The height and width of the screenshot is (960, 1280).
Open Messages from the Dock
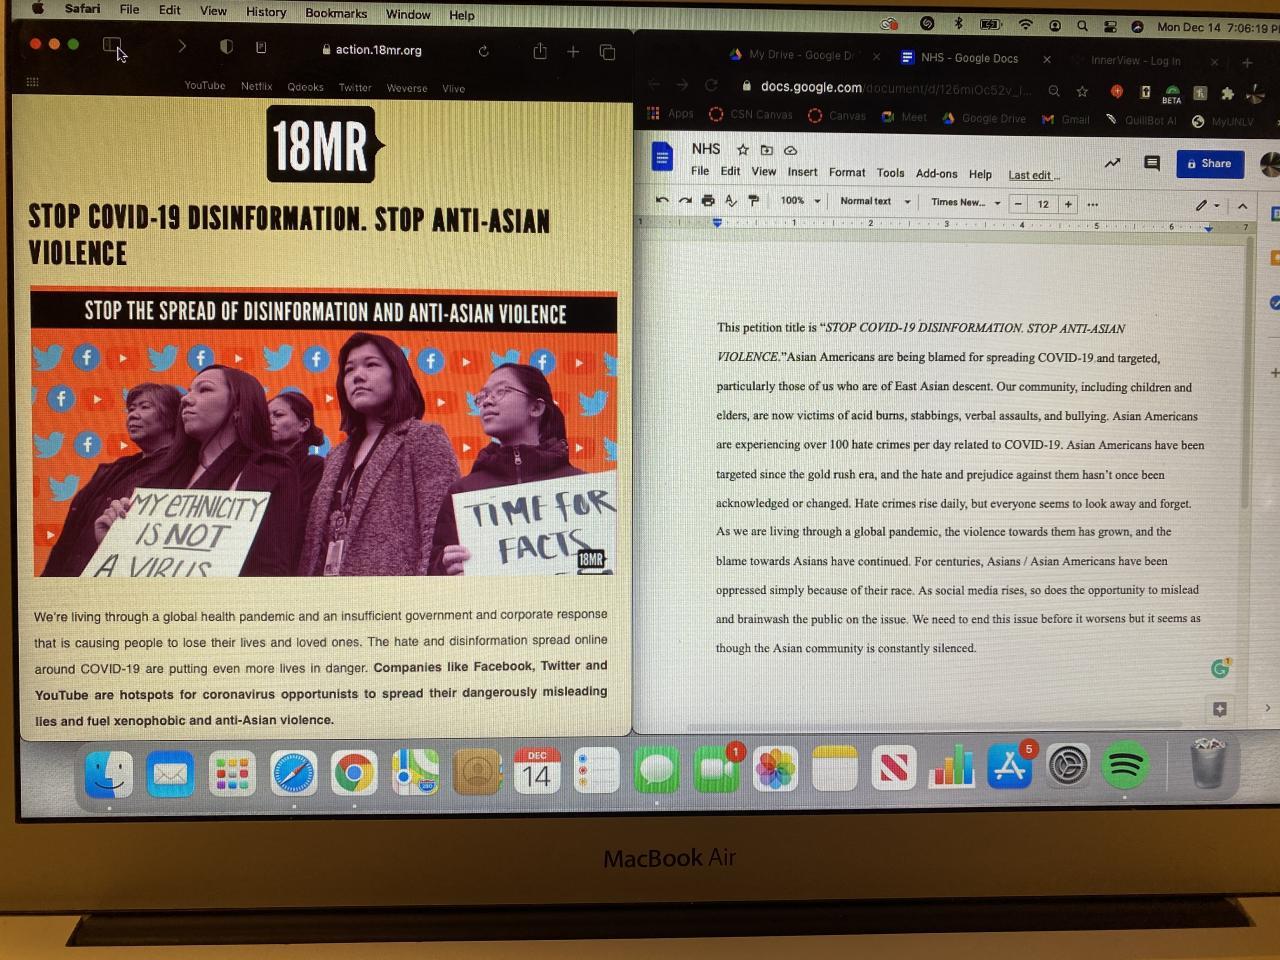pyautogui.click(x=656, y=770)
